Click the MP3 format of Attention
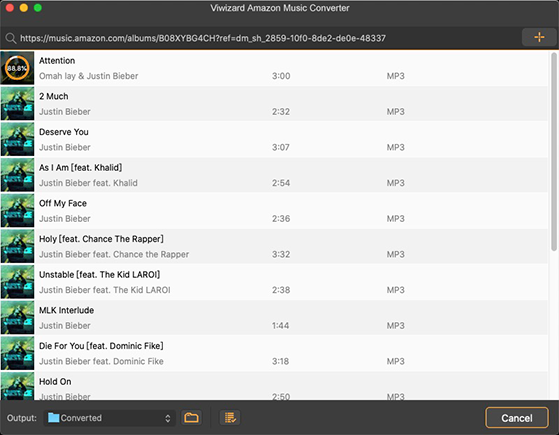559x435 pixels. point(396,76)
